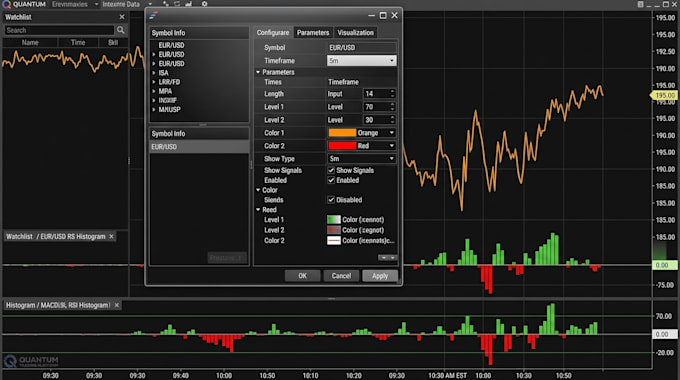
Task: Close the MACD RSI Histogram tab
Action: [117, 305]
